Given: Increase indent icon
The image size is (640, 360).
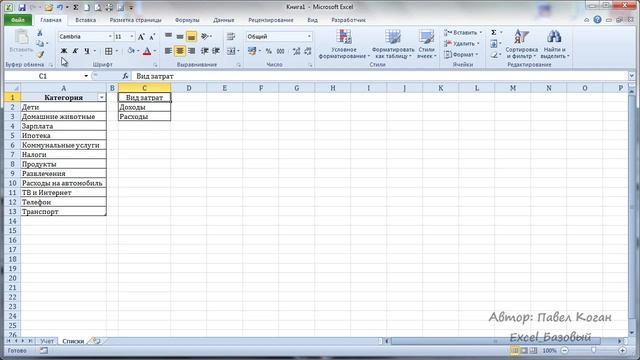Looking at the screenshot, I should 216,51.
